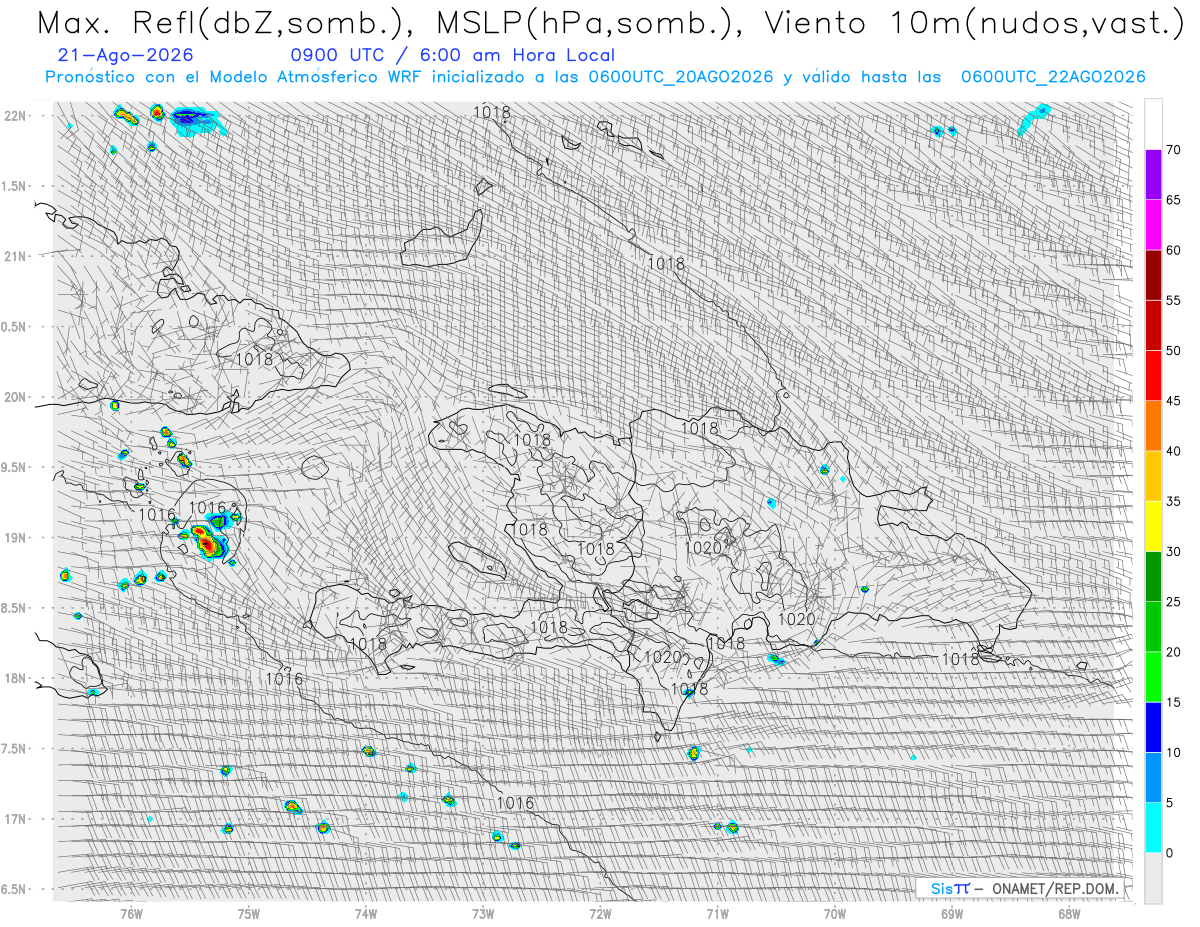
Task: Pick the cyan 0-5 dBZ colorbar segment
Action: pos(1153,827)
